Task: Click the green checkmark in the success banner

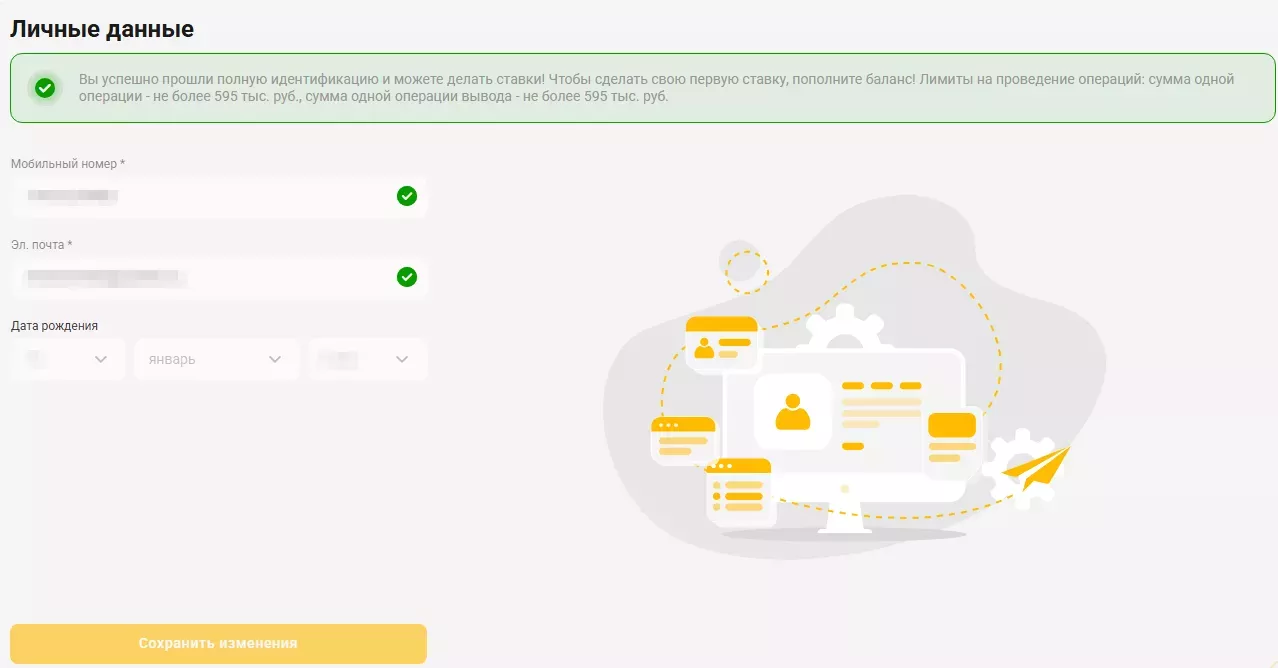Action: [x=45, y=88]
